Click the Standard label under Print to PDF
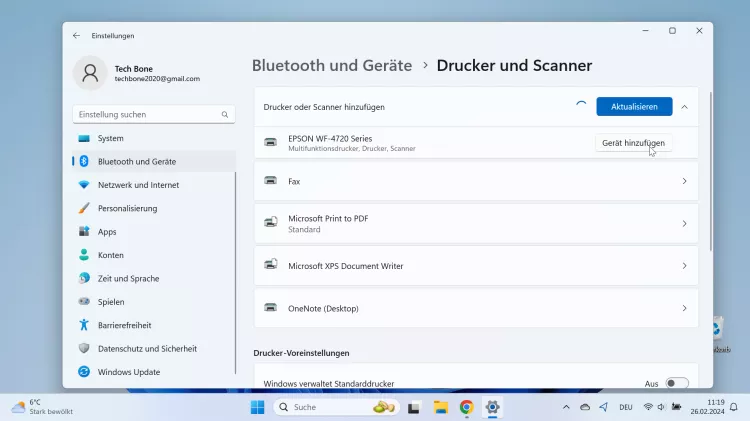 (x=304, y=230)
